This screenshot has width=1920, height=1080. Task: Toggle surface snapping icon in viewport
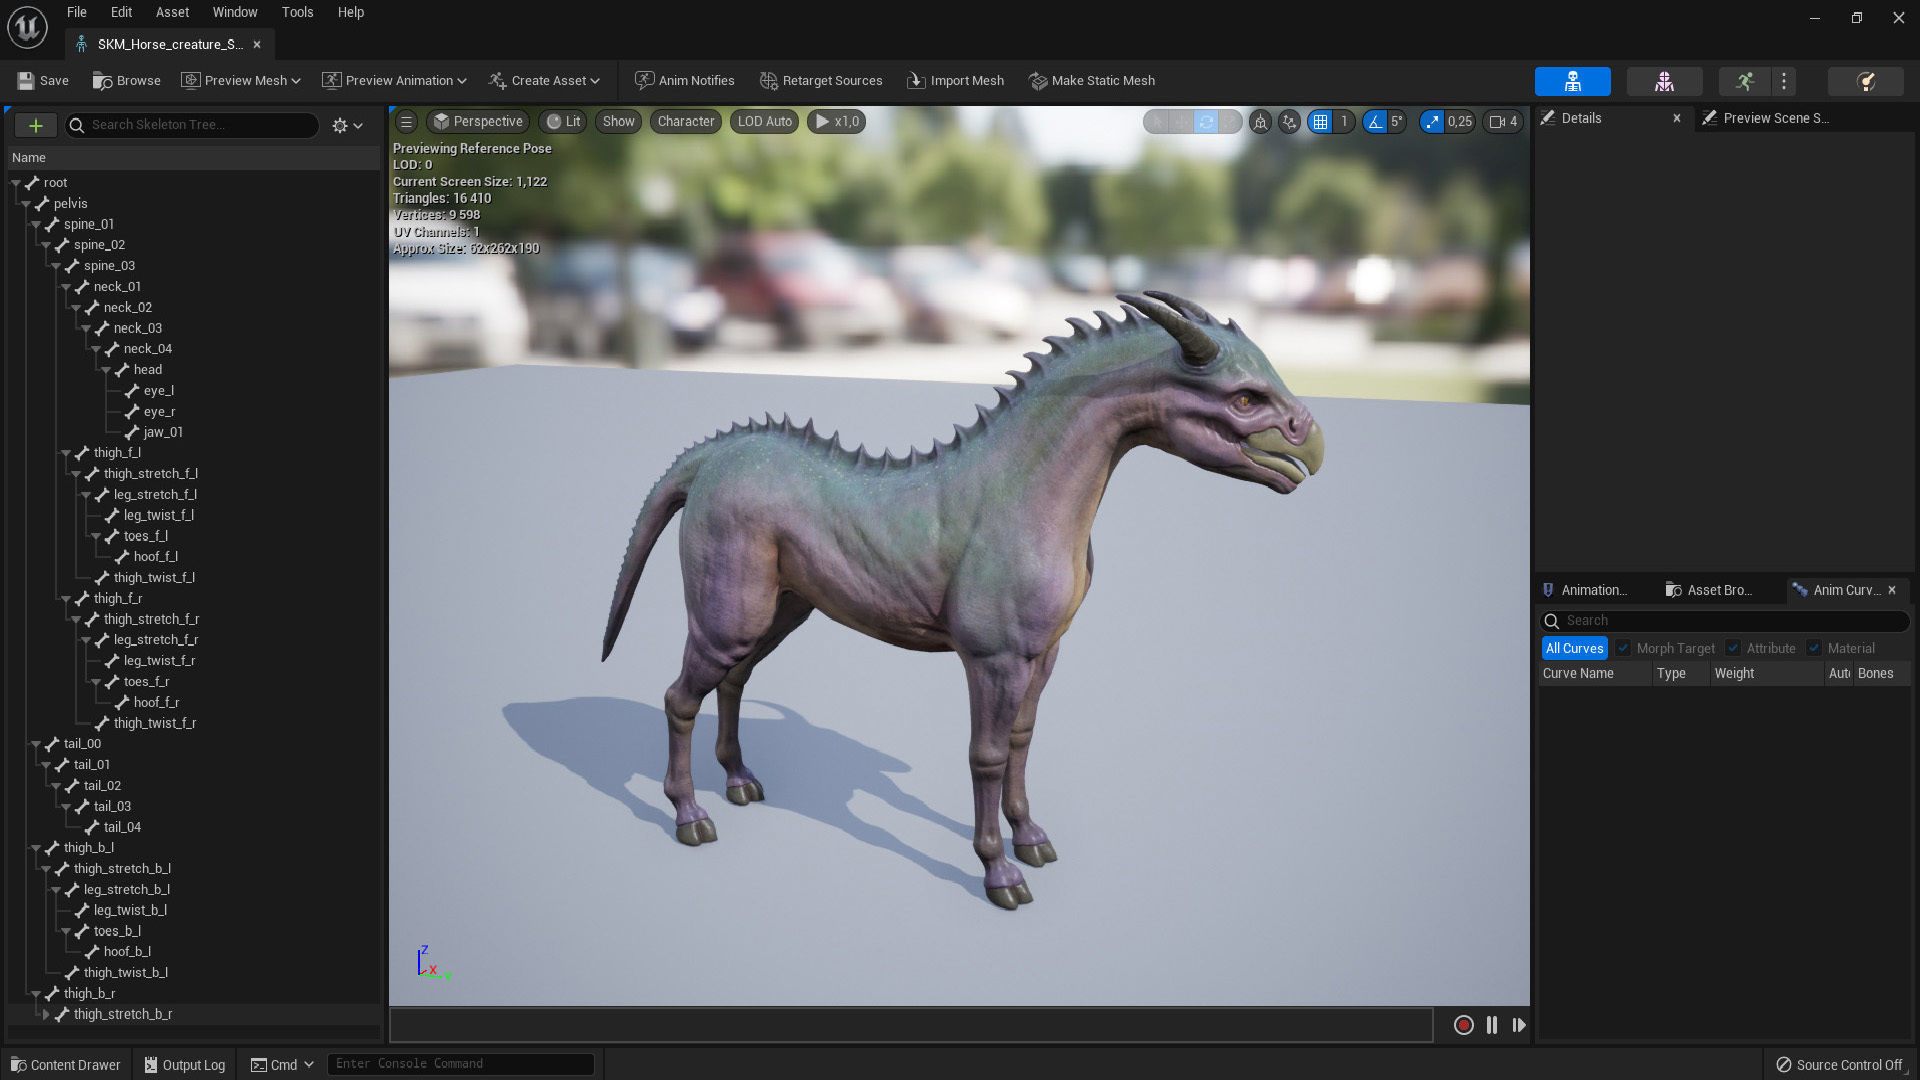(x=1290, y=121)
